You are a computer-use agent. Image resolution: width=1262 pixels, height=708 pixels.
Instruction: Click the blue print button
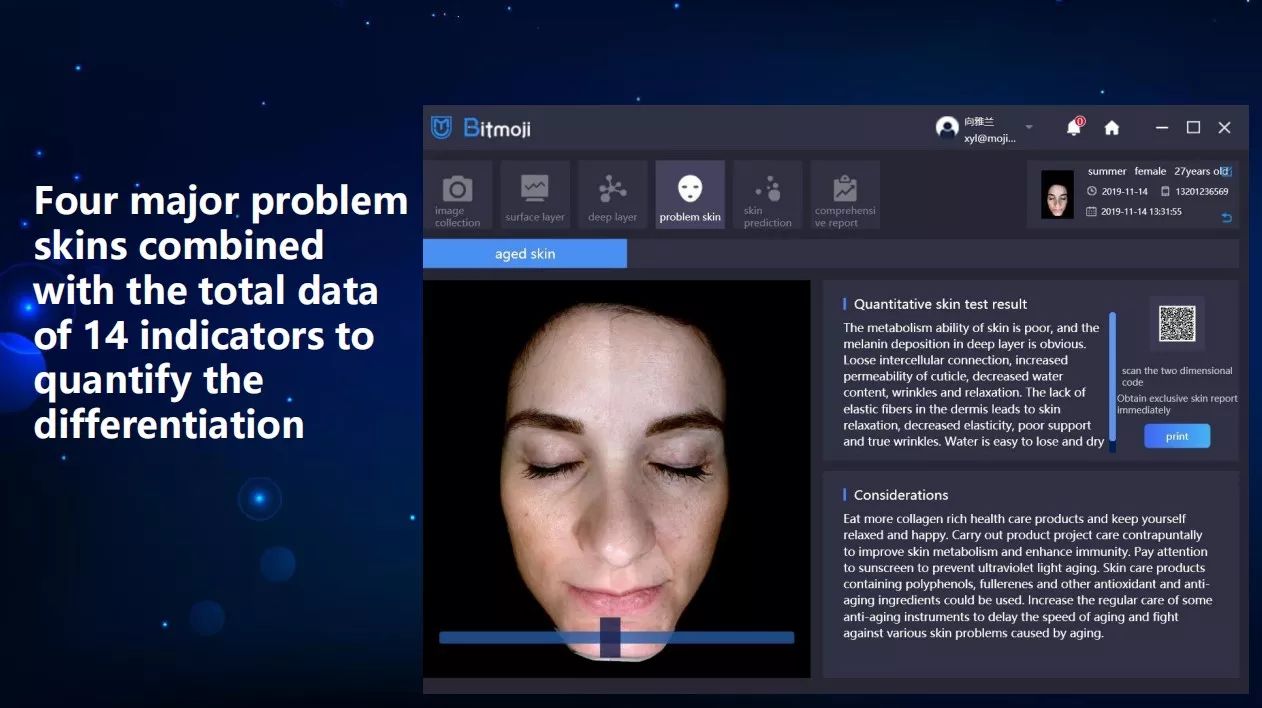point(1177,436)
